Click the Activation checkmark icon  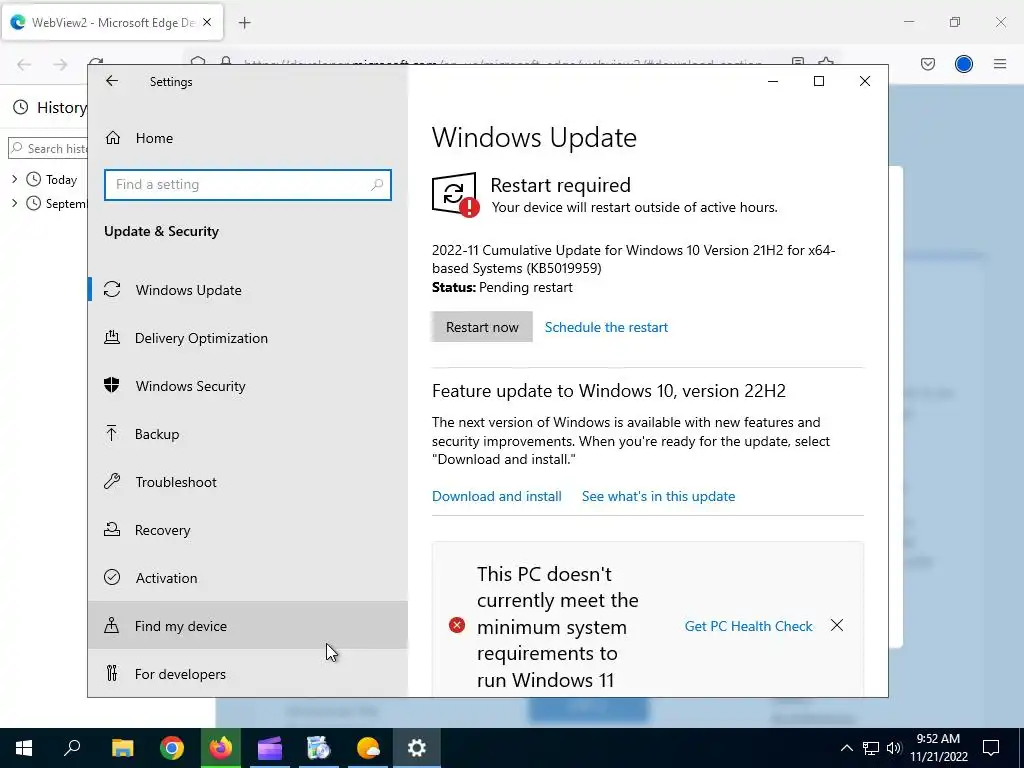(112, 577)
